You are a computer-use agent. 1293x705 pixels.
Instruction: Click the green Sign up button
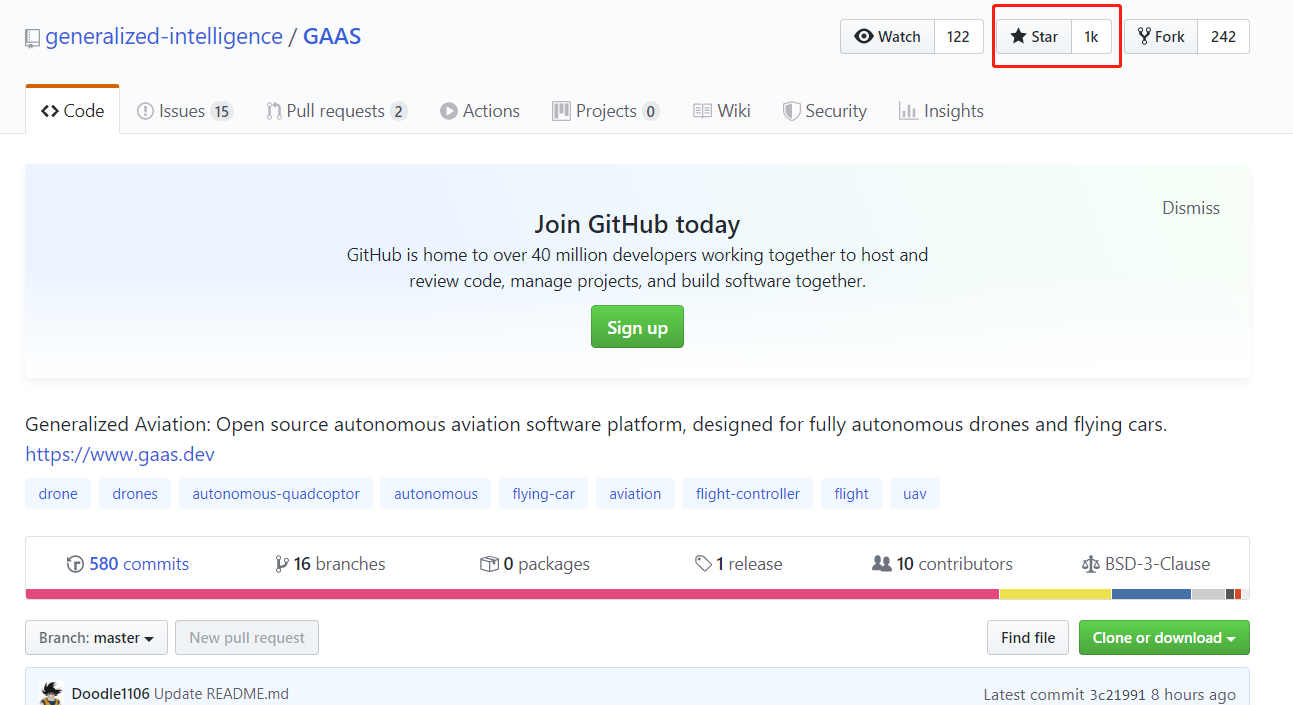637,327
